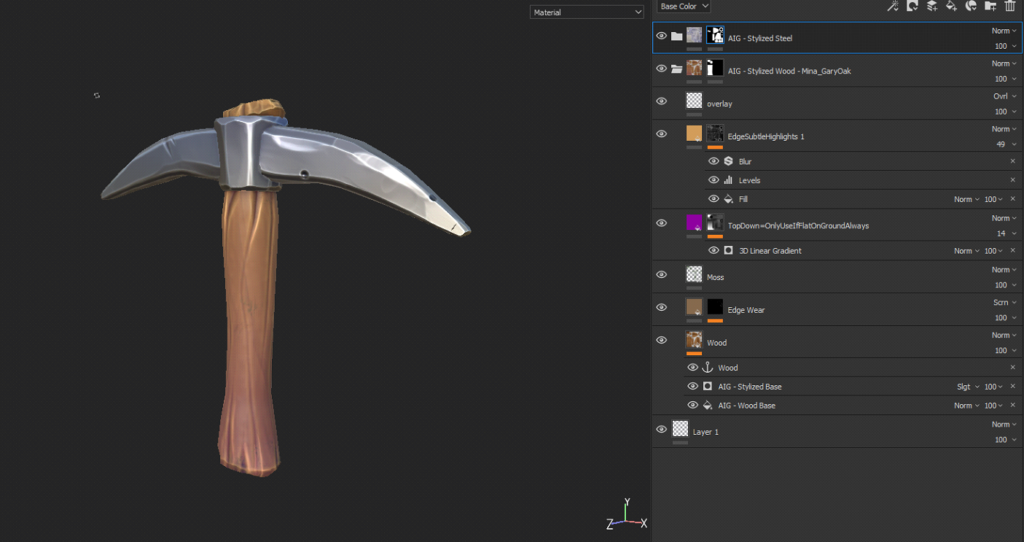
Task: Hide the TopDown=OnlyUseIfFlatOnGroundAlways layer
Action: (662, 223)
